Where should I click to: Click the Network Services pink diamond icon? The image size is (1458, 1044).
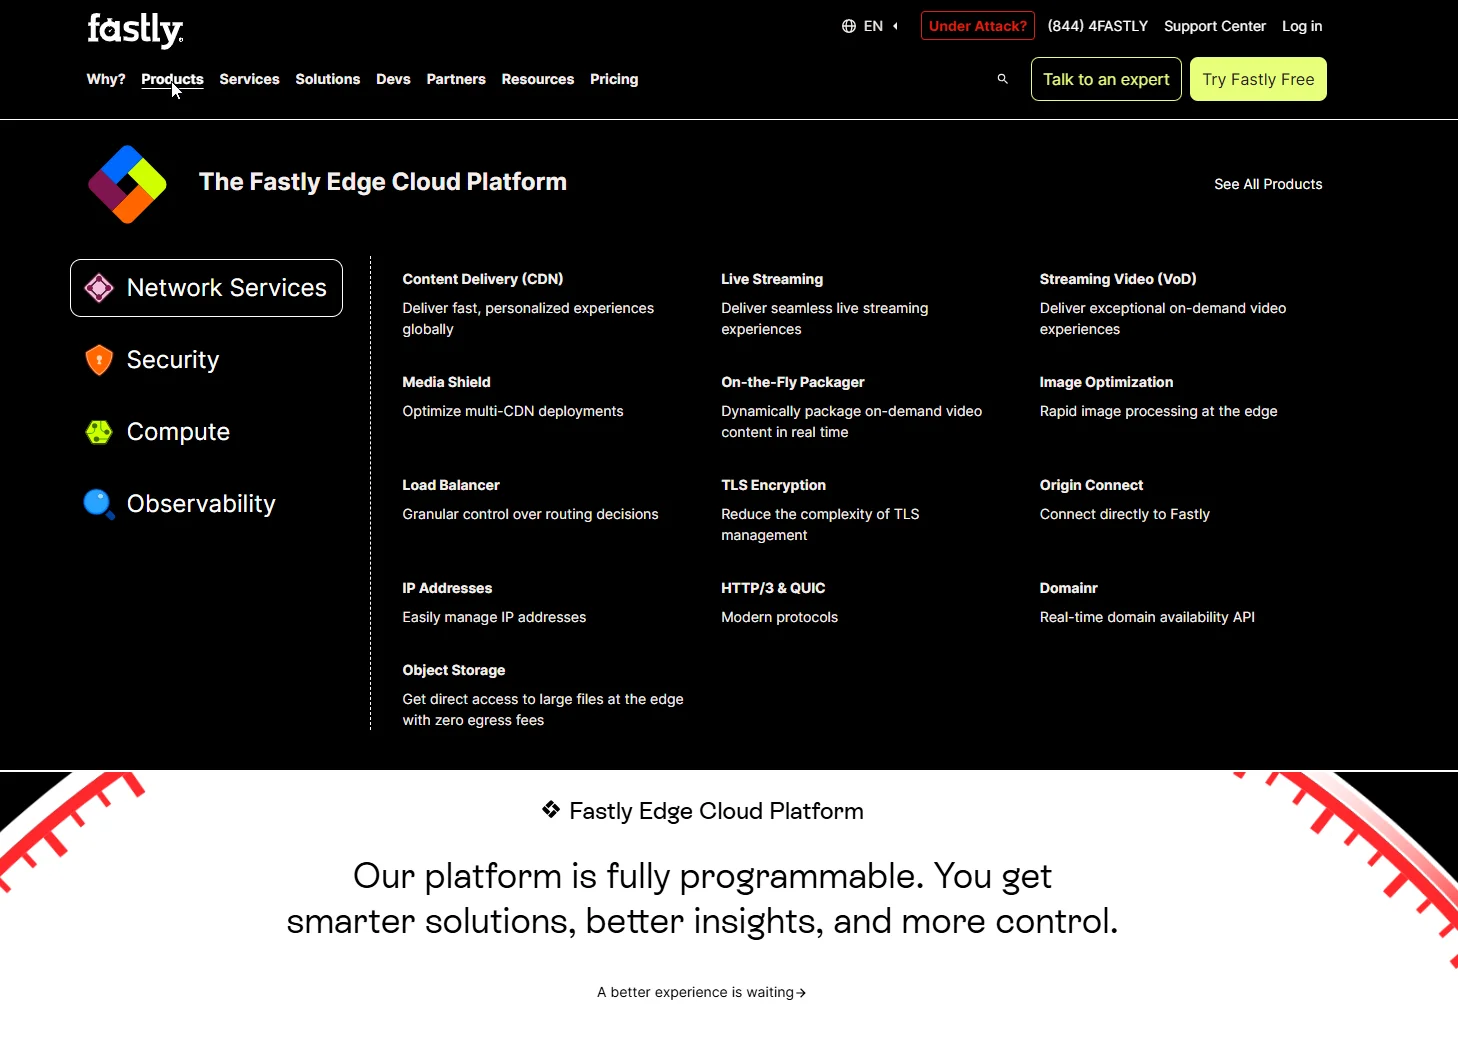(99, 288)
